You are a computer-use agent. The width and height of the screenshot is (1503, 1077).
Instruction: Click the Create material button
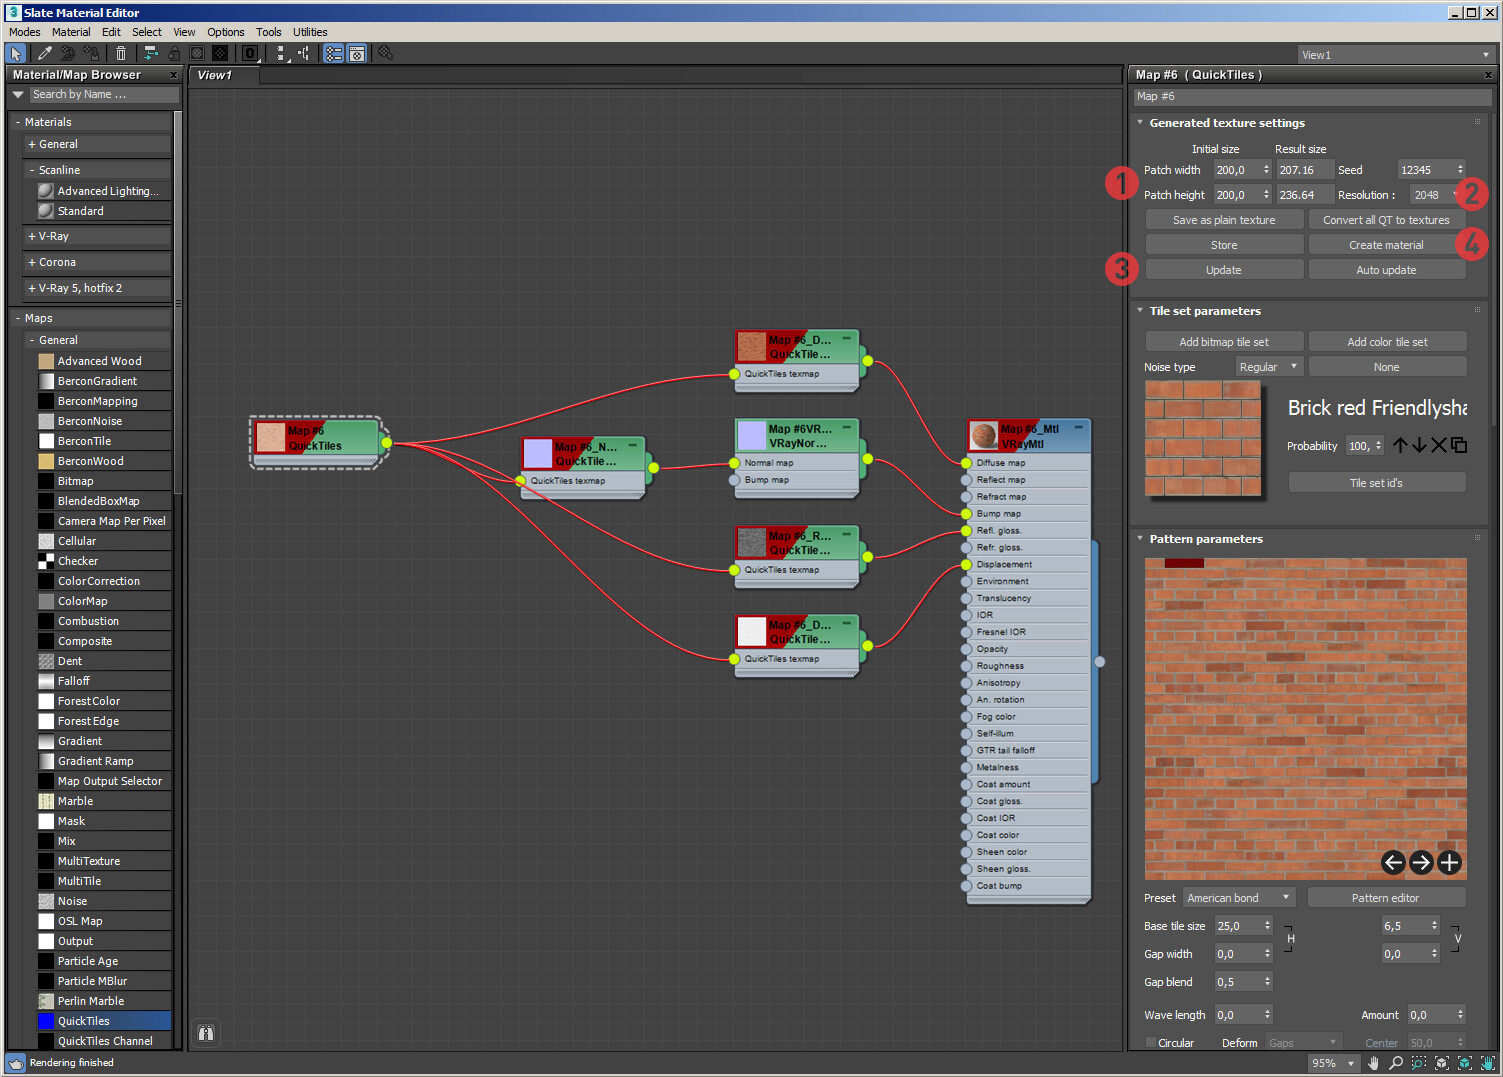[x=1386, y=245]
